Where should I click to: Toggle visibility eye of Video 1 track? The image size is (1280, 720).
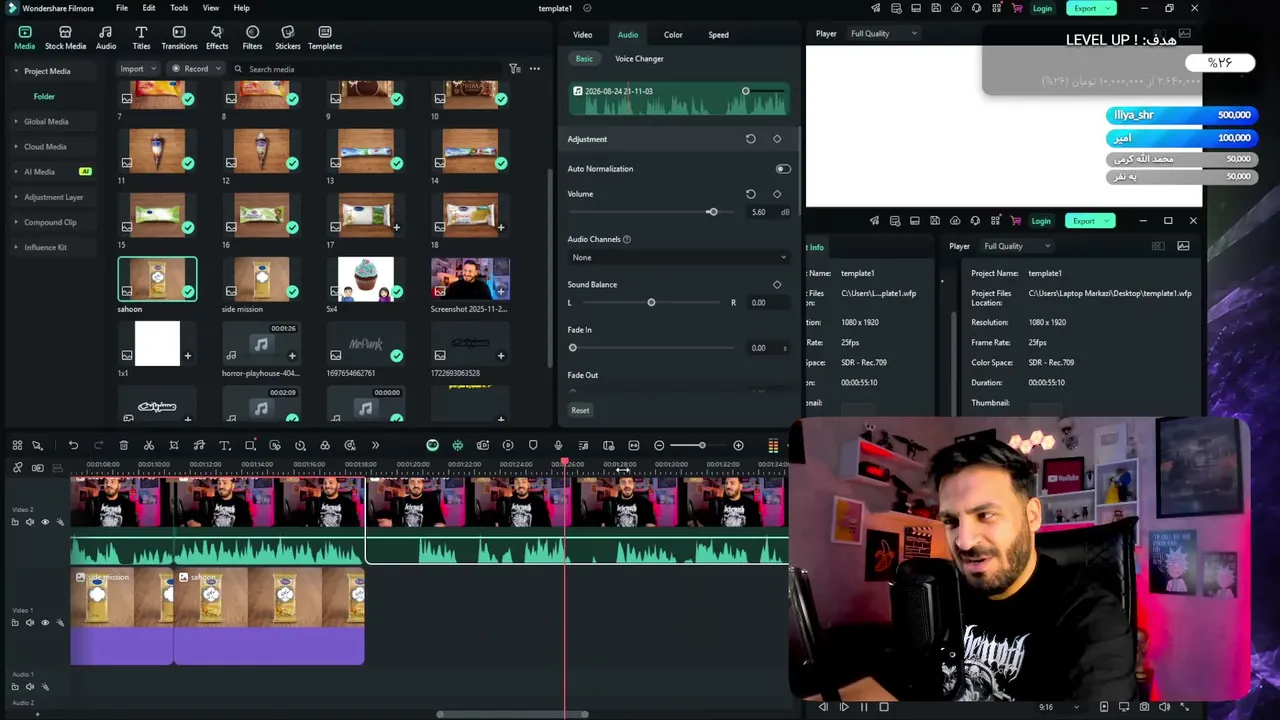44,622
